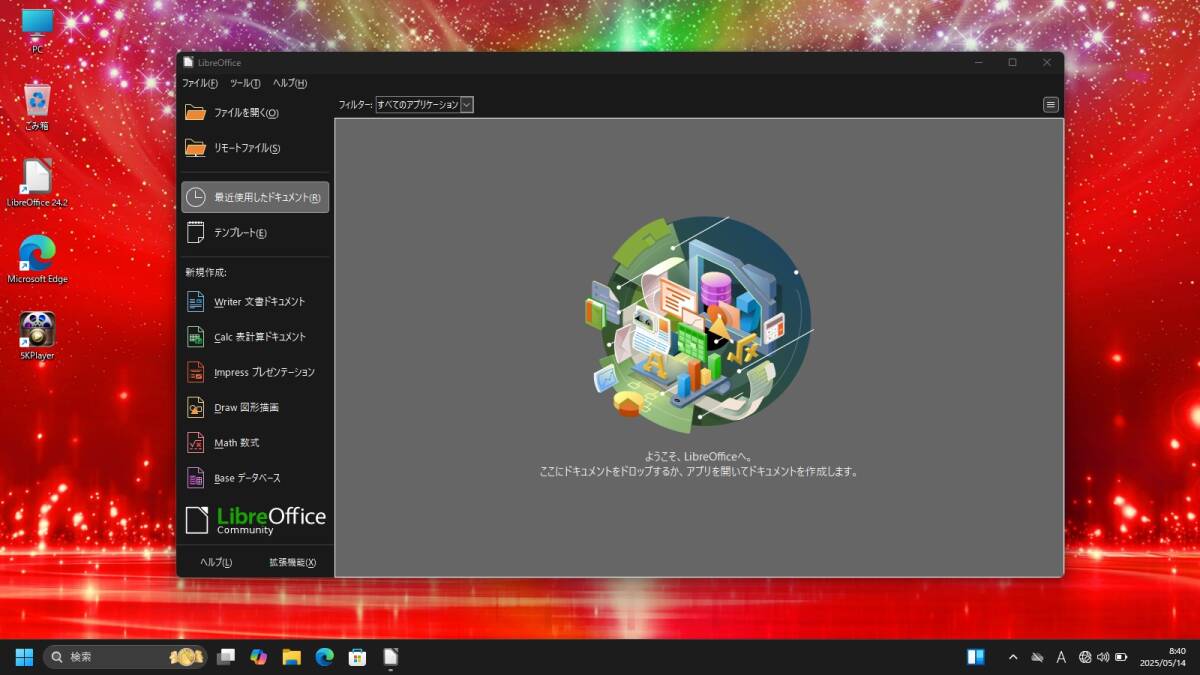Select the PC desktop icon
The image size is (1200, 675).
37,30
